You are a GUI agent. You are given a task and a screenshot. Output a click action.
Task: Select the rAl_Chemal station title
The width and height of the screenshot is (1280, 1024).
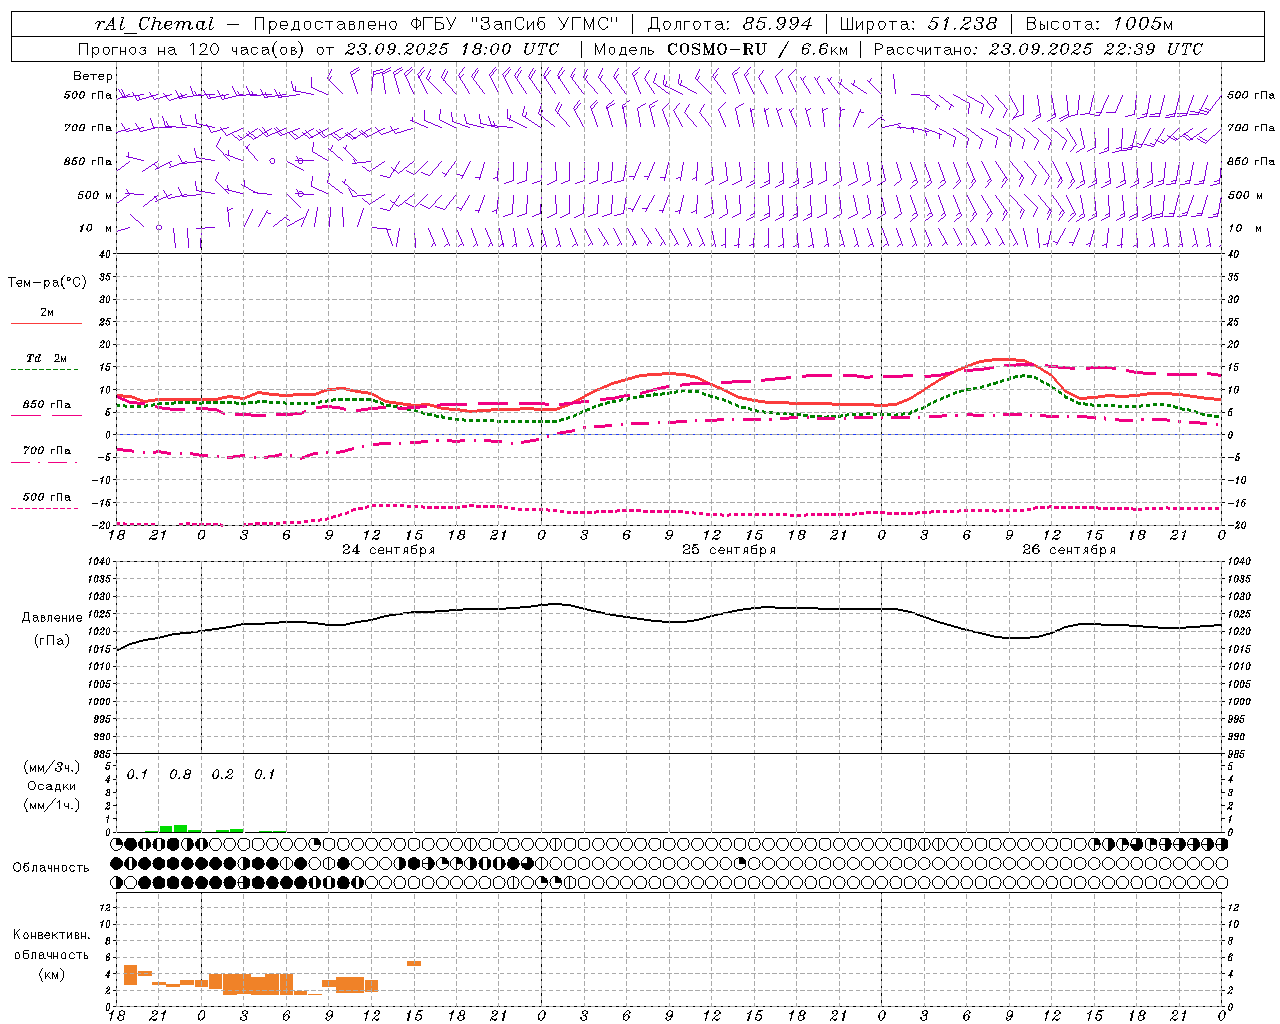[x=154, y=24]
